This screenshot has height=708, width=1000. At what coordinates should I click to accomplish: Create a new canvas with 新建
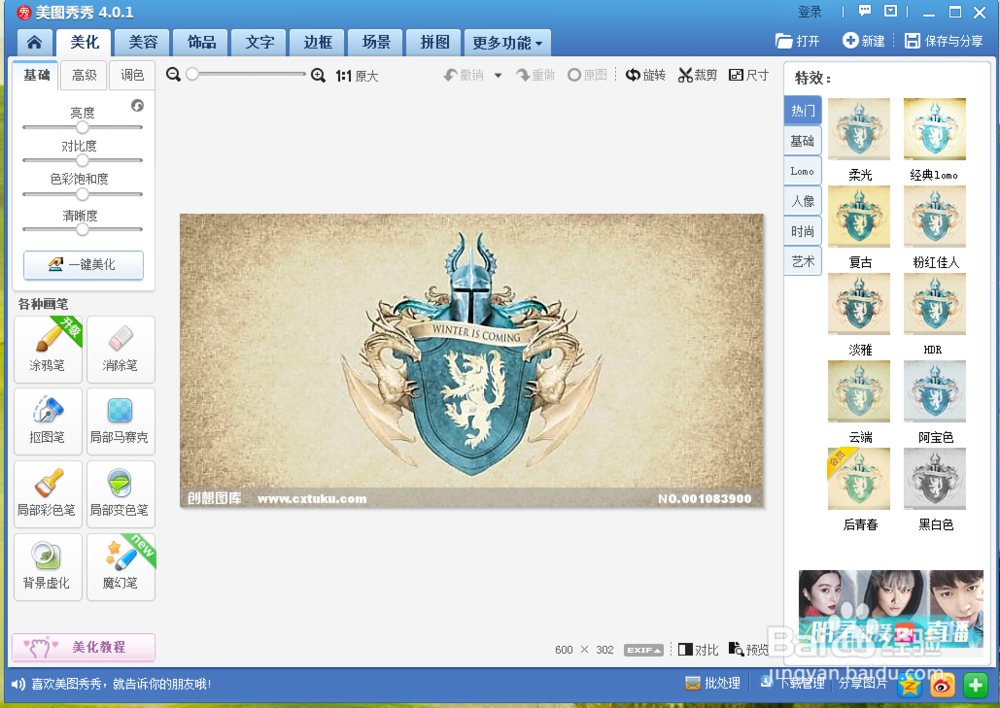click(864, 41)
